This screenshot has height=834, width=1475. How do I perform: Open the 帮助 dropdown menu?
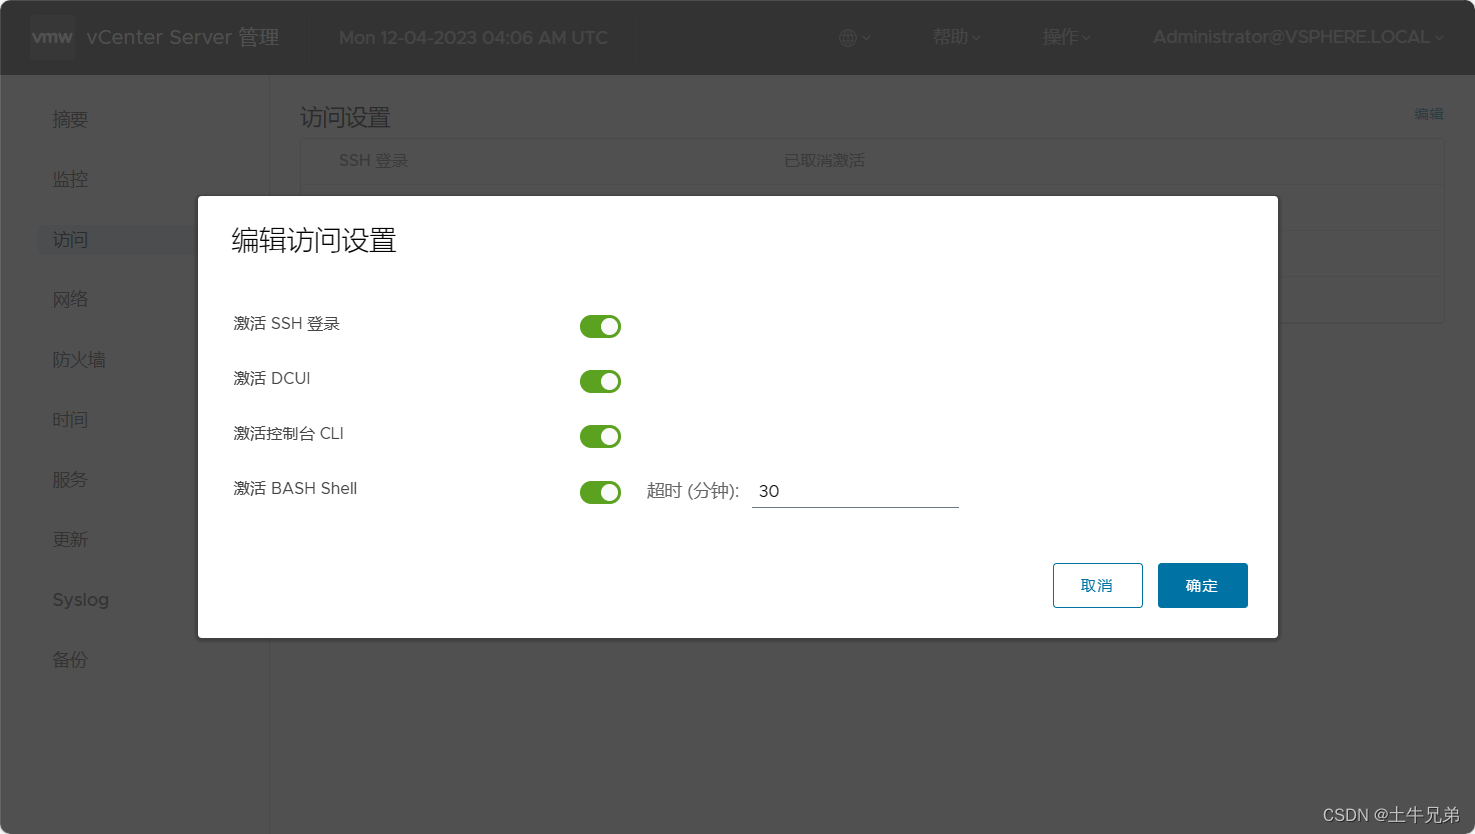954,37
